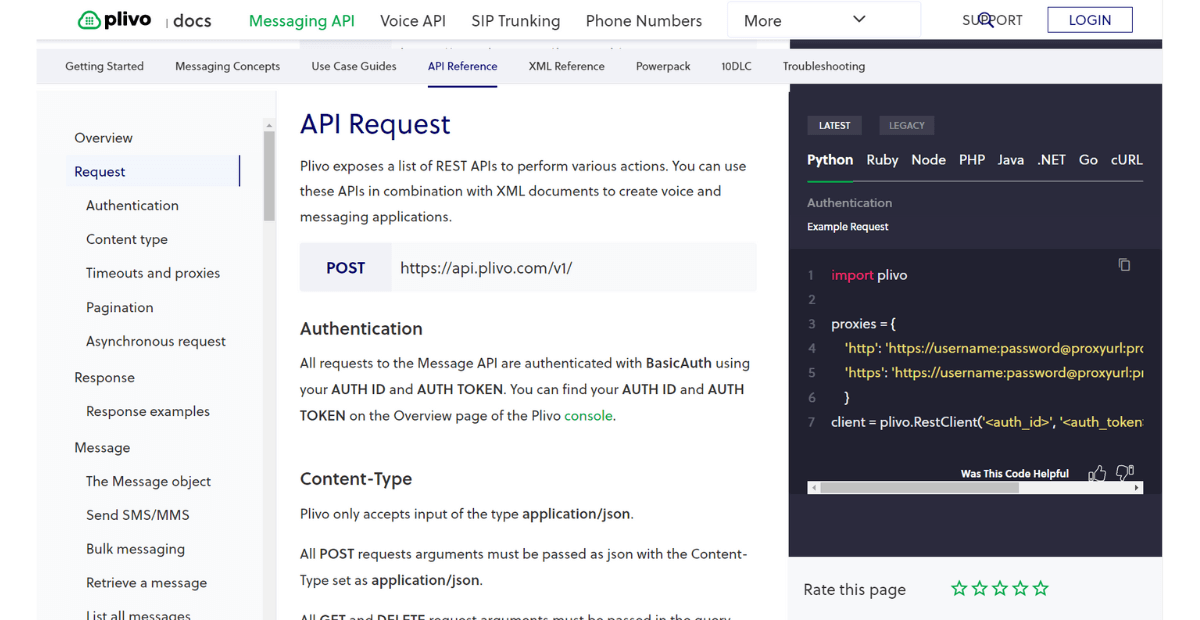Go to XML Reference tab
The width and height of the screenshot is (1200, 620).
(x=567, y=66)
